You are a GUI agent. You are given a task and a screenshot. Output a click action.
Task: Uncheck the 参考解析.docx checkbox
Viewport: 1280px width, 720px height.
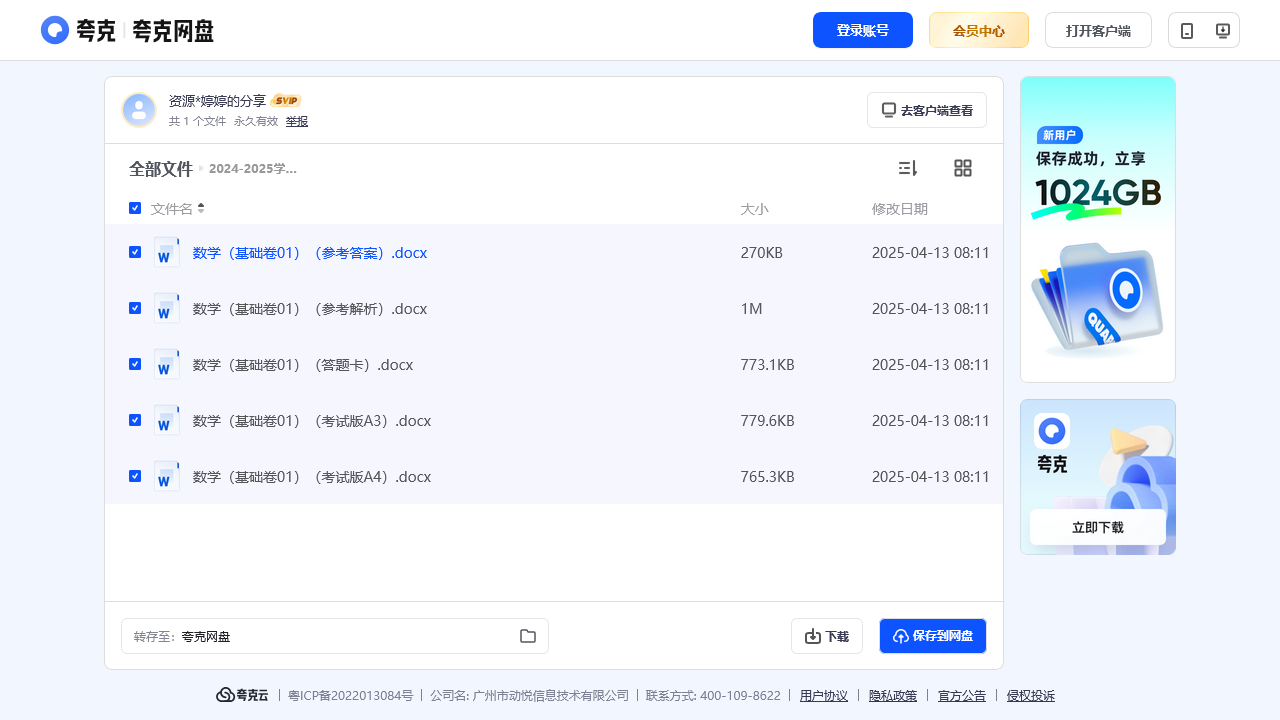point(135,308)
